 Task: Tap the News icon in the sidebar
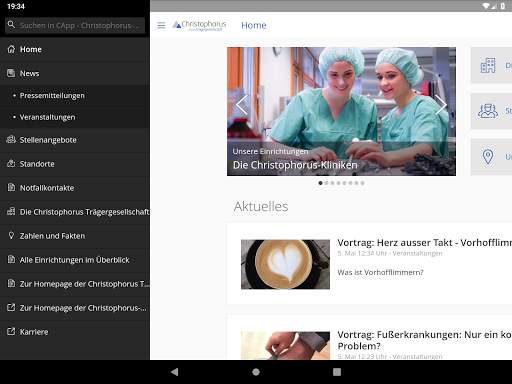coord(11,73)
